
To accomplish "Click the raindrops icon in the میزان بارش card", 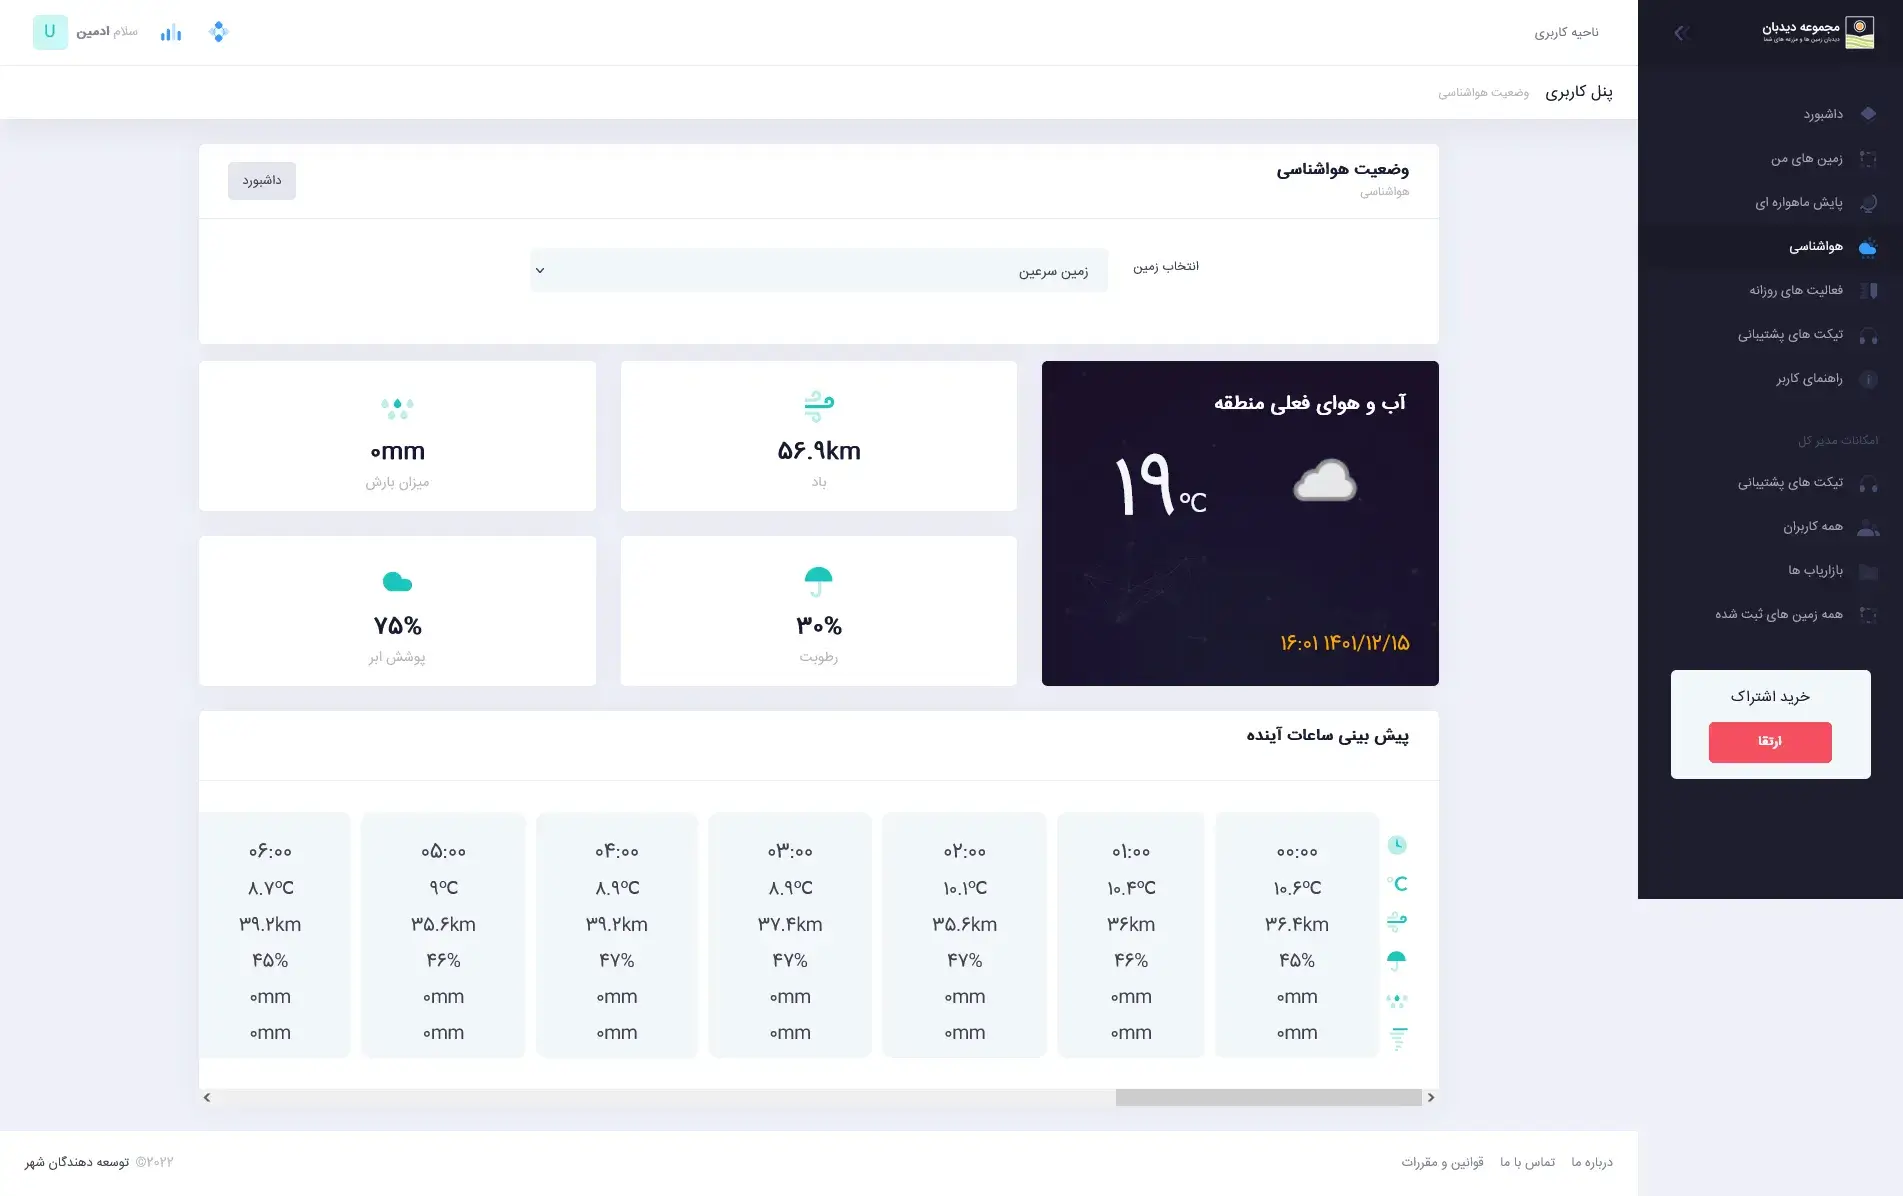I will (397, 407).
